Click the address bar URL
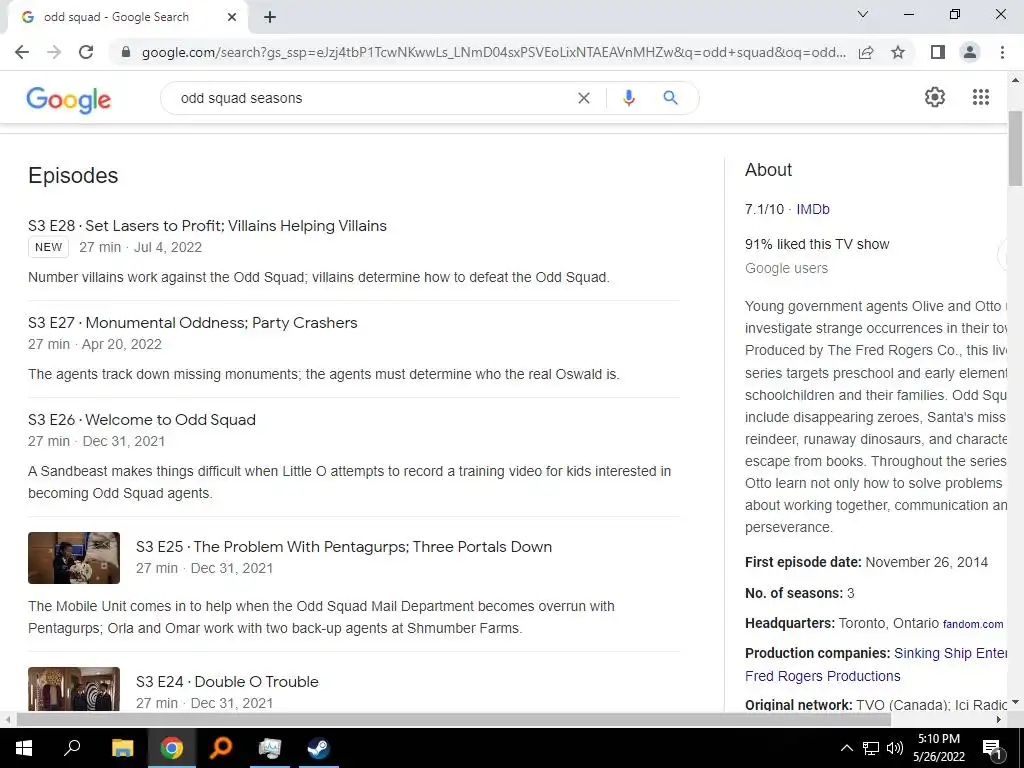 493,52
